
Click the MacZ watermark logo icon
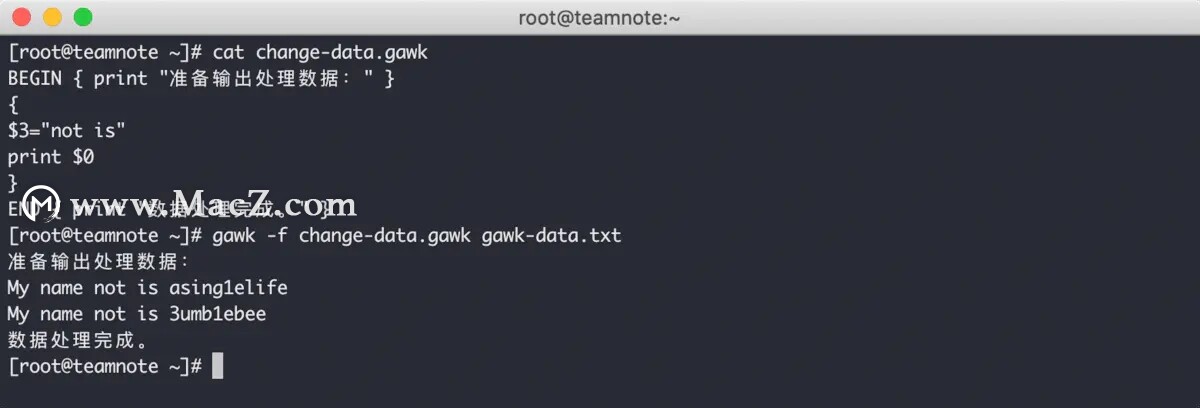click(x=41, y=203)
